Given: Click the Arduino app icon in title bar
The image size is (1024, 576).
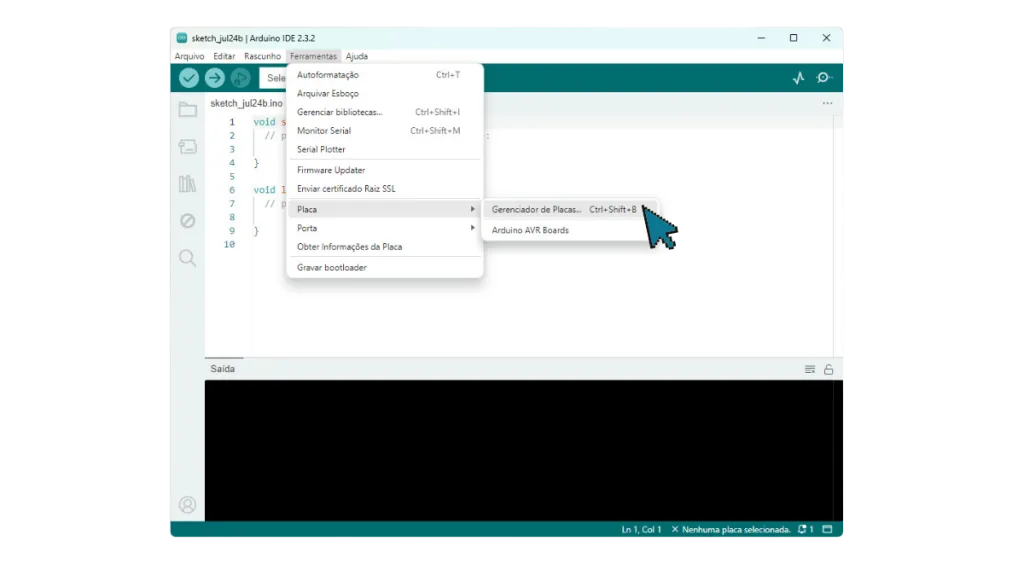Looking at the screenshot, I should tap(182, 38).
